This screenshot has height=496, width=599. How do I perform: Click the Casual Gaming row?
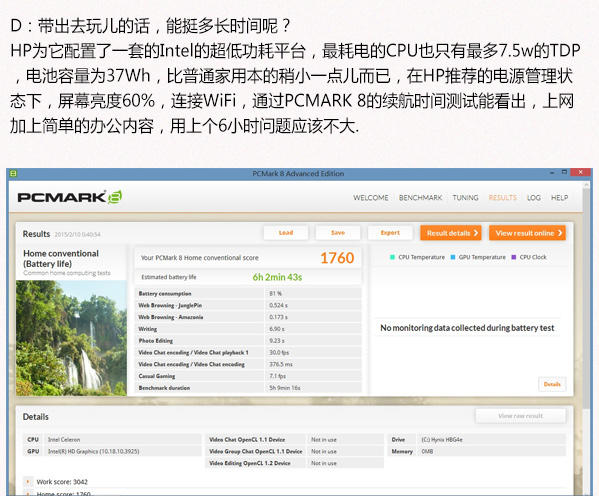[x=248, y=376]
